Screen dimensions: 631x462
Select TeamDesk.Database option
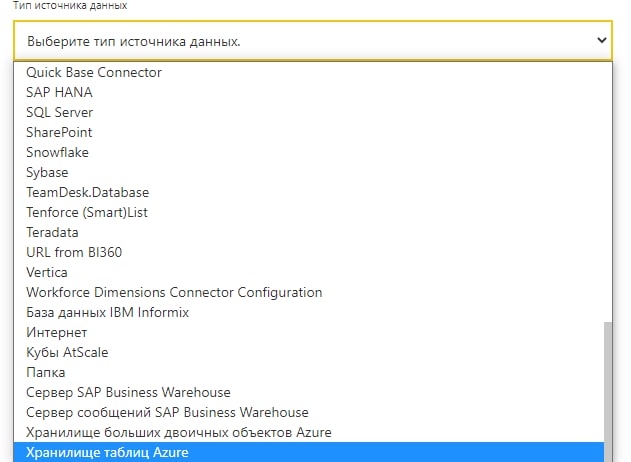point(309,192)
